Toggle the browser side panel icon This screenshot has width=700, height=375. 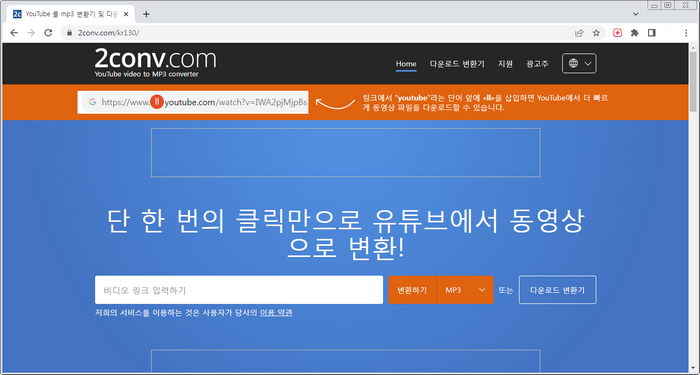(652, 33)
